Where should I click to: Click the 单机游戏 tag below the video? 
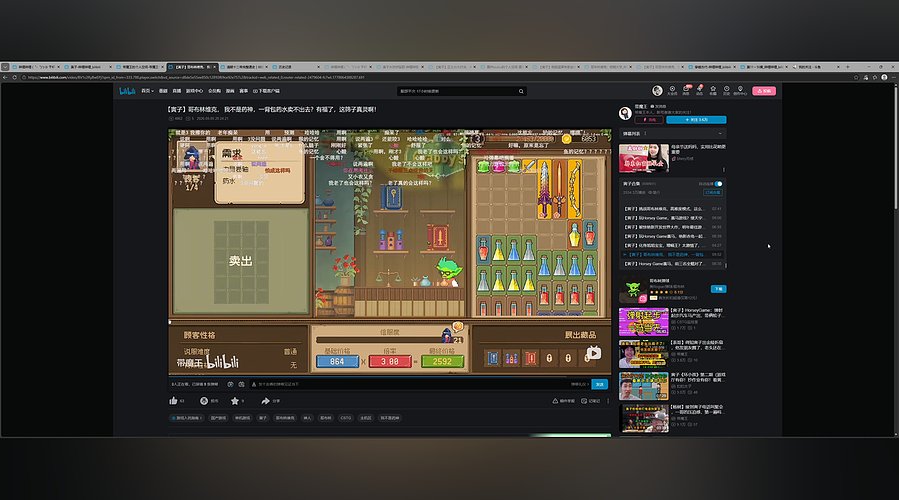coord(243,418)
